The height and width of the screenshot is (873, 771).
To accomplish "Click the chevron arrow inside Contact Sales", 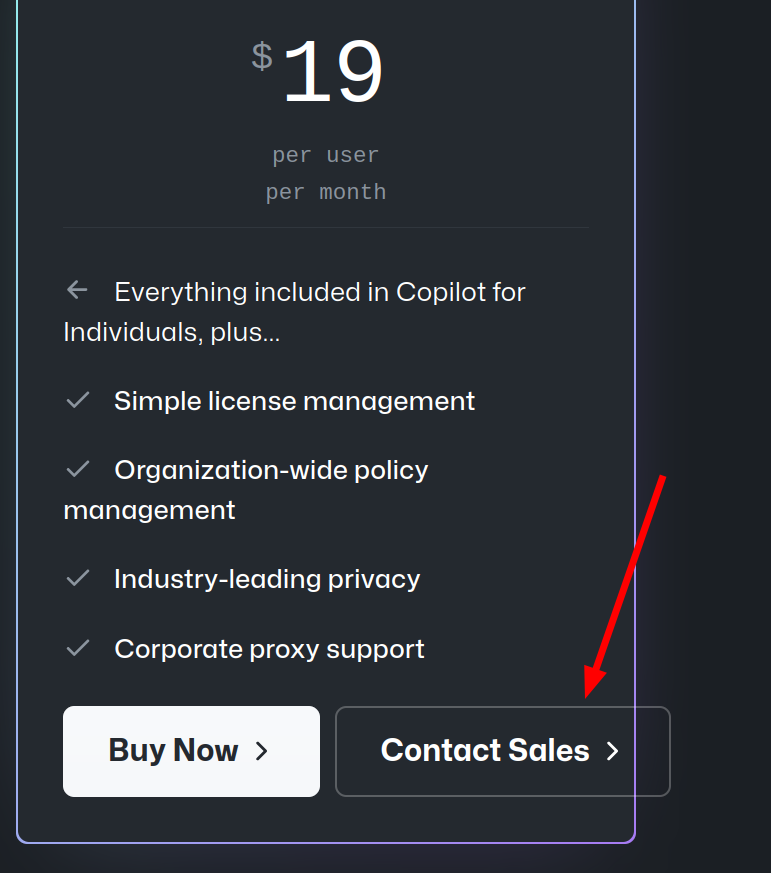I will (613, 751).
